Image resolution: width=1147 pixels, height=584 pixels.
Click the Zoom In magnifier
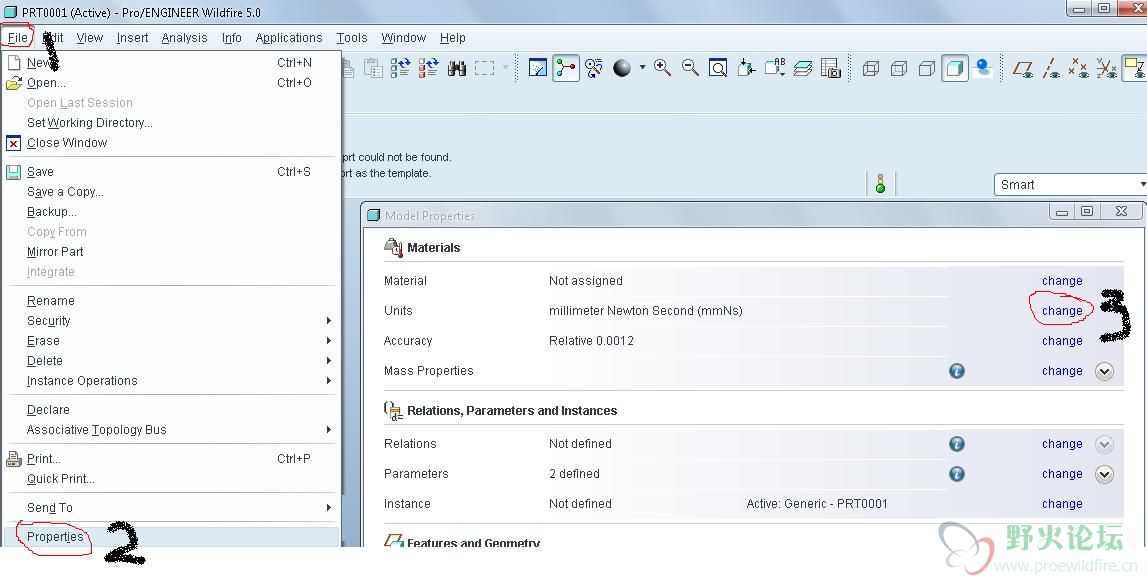pyautogui.click(x=663, y=68)
